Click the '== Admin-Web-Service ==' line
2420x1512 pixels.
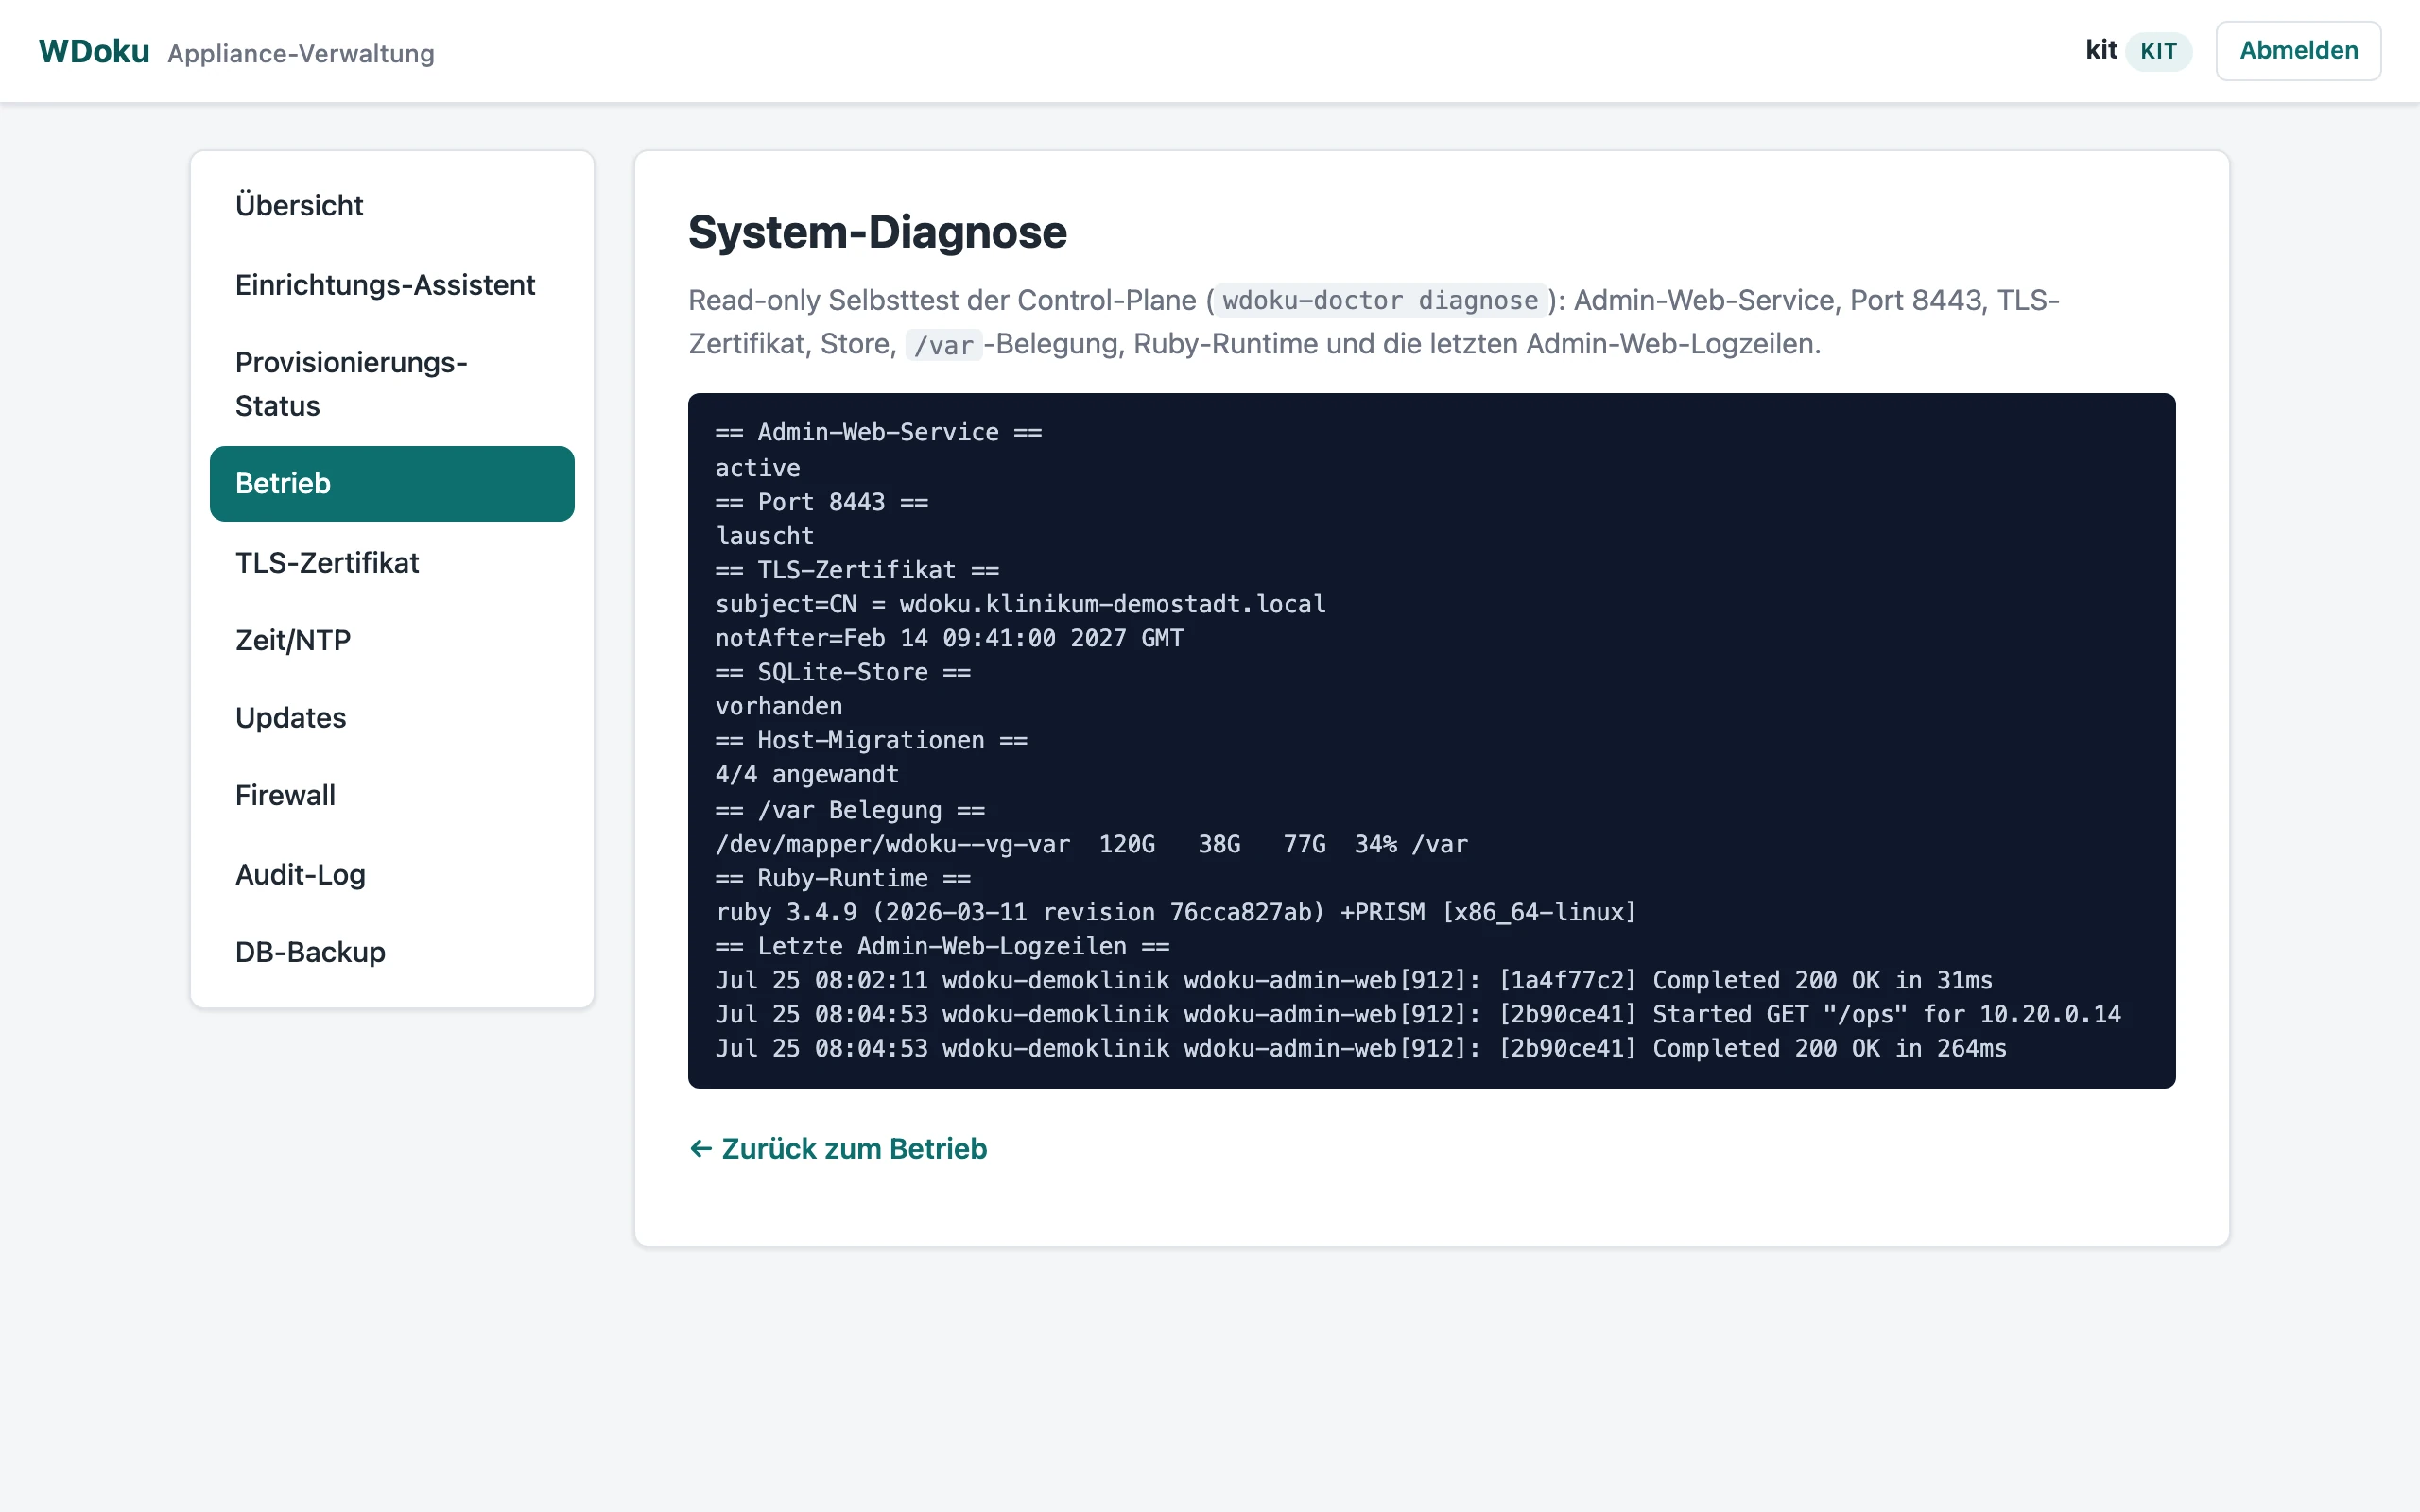point(878,433)
